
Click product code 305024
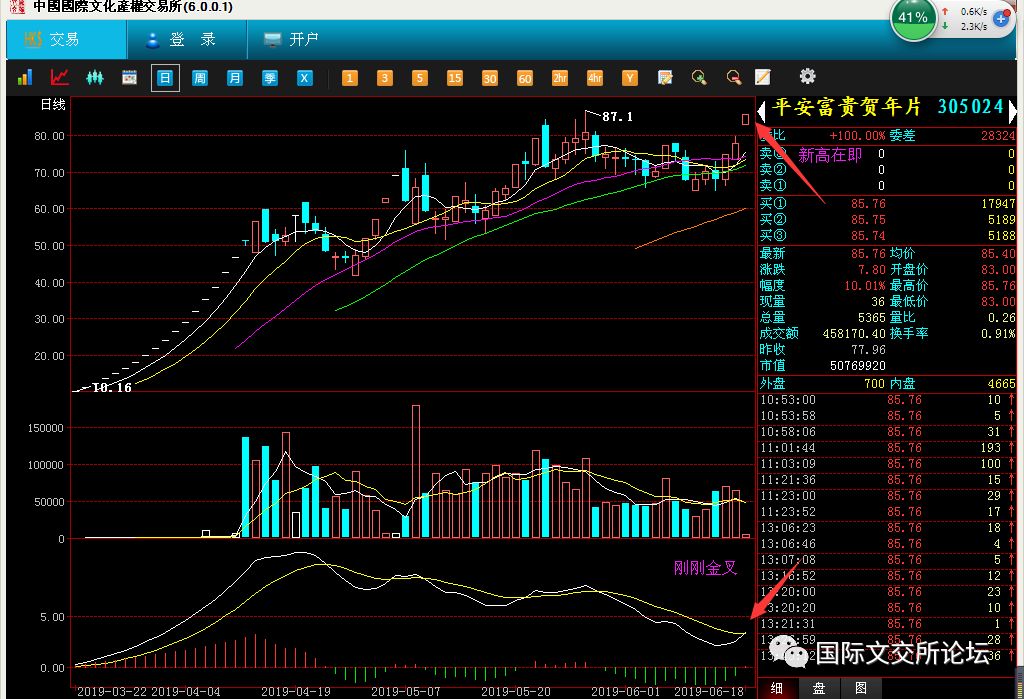[x=970, y=107]
